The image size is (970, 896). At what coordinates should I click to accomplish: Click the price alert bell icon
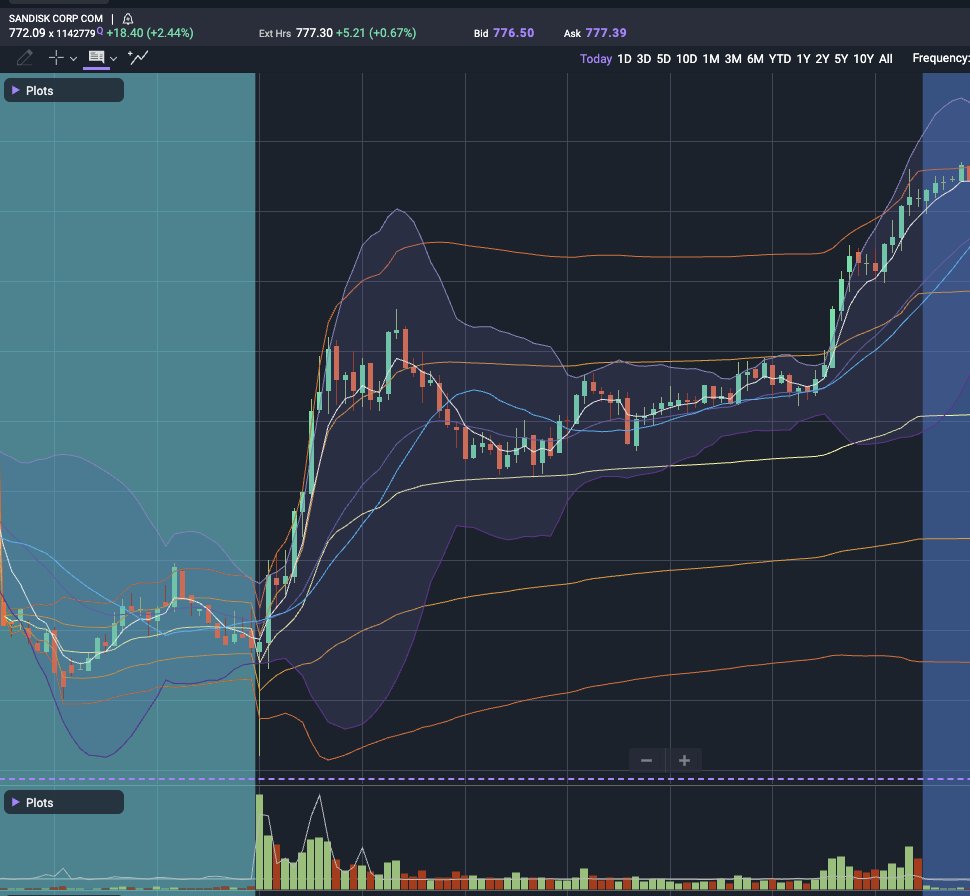[128, 19]
